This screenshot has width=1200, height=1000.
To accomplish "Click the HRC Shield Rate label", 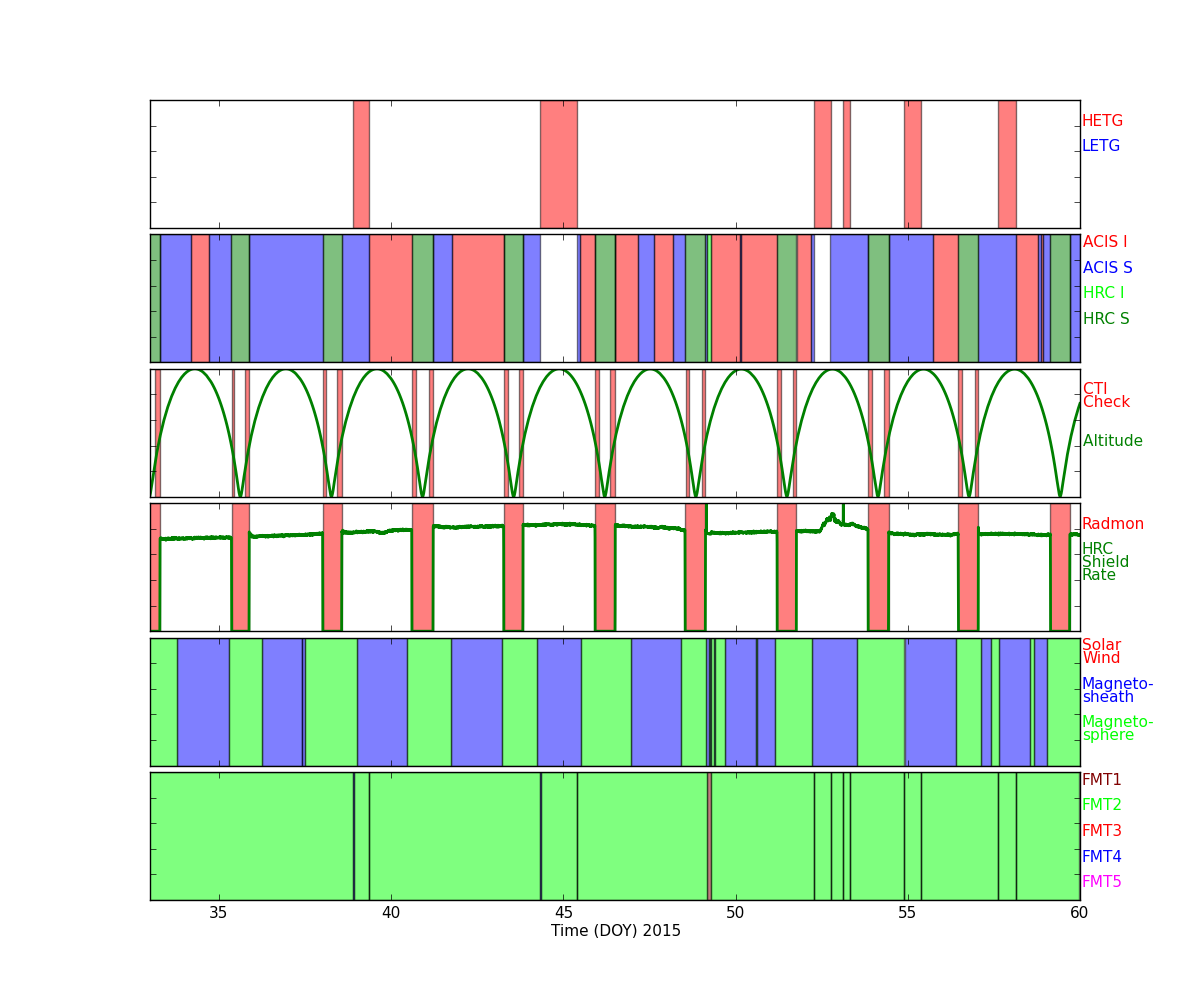I will 1105,562.
